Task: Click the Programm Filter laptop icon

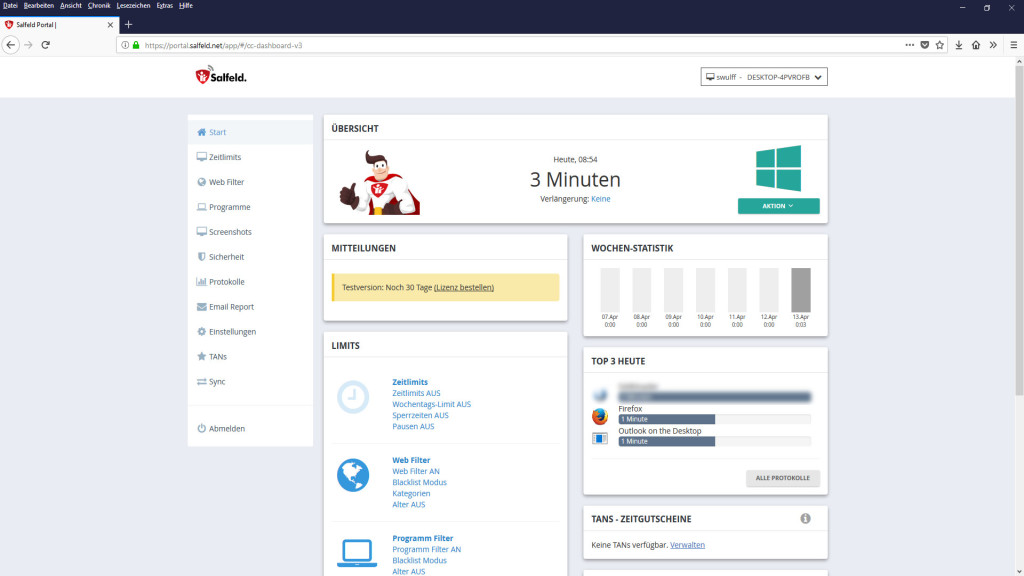Action: point(356,552)
